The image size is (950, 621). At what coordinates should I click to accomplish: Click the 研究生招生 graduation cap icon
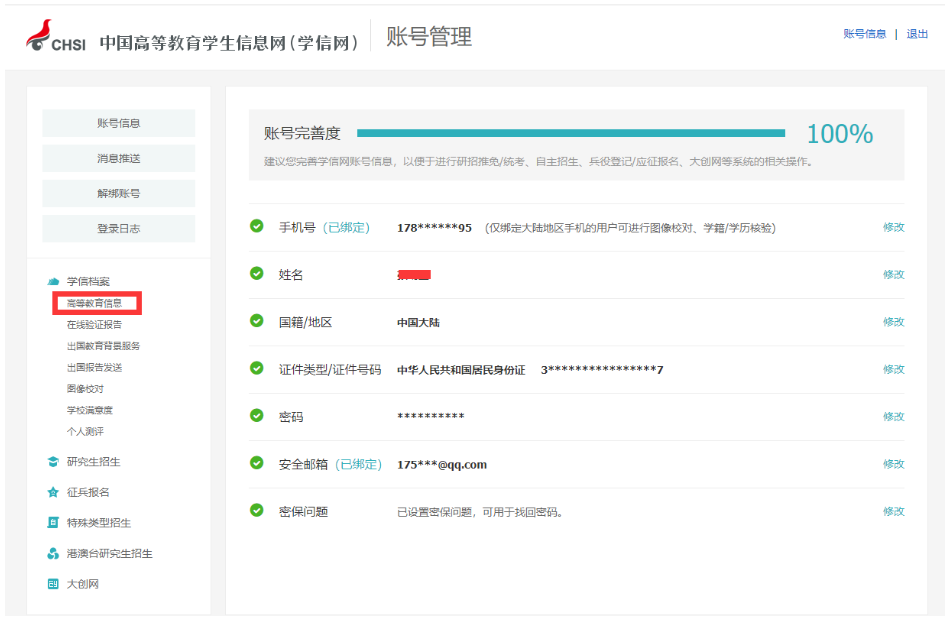click(53, 462)
